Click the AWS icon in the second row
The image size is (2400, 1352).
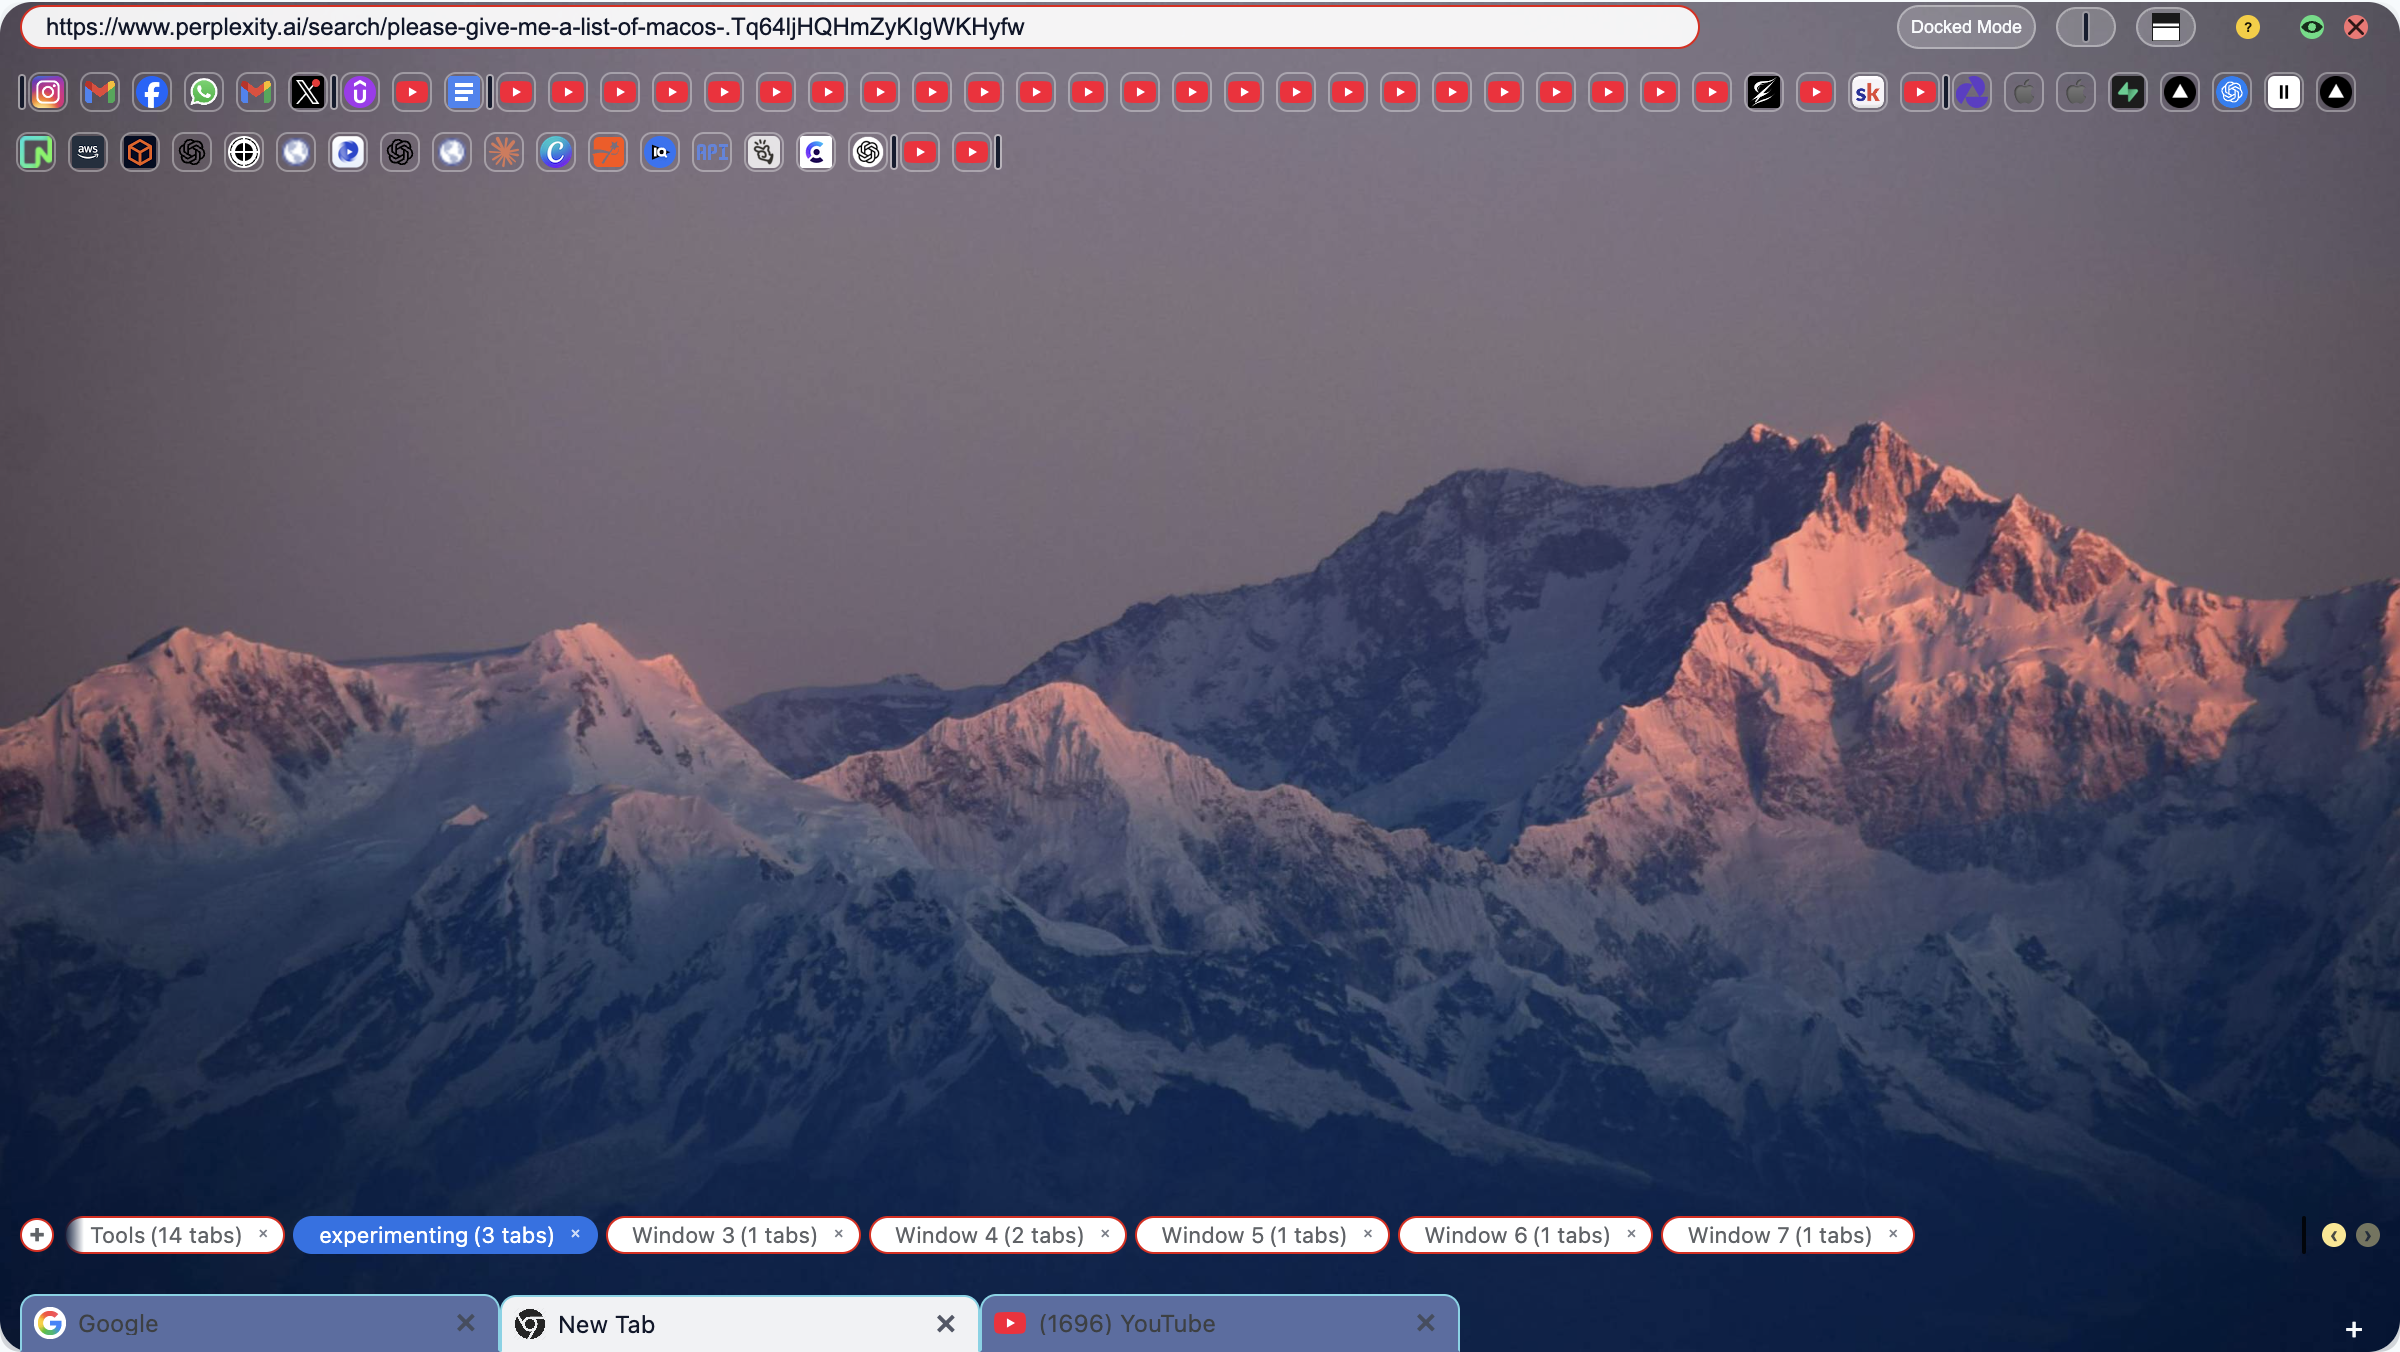[x=87, y=152]
